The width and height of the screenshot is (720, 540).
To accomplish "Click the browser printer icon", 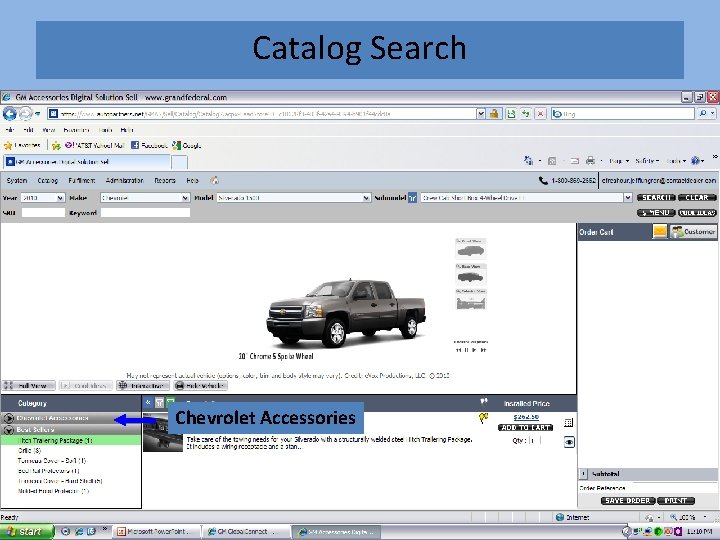I will [591, 161].
